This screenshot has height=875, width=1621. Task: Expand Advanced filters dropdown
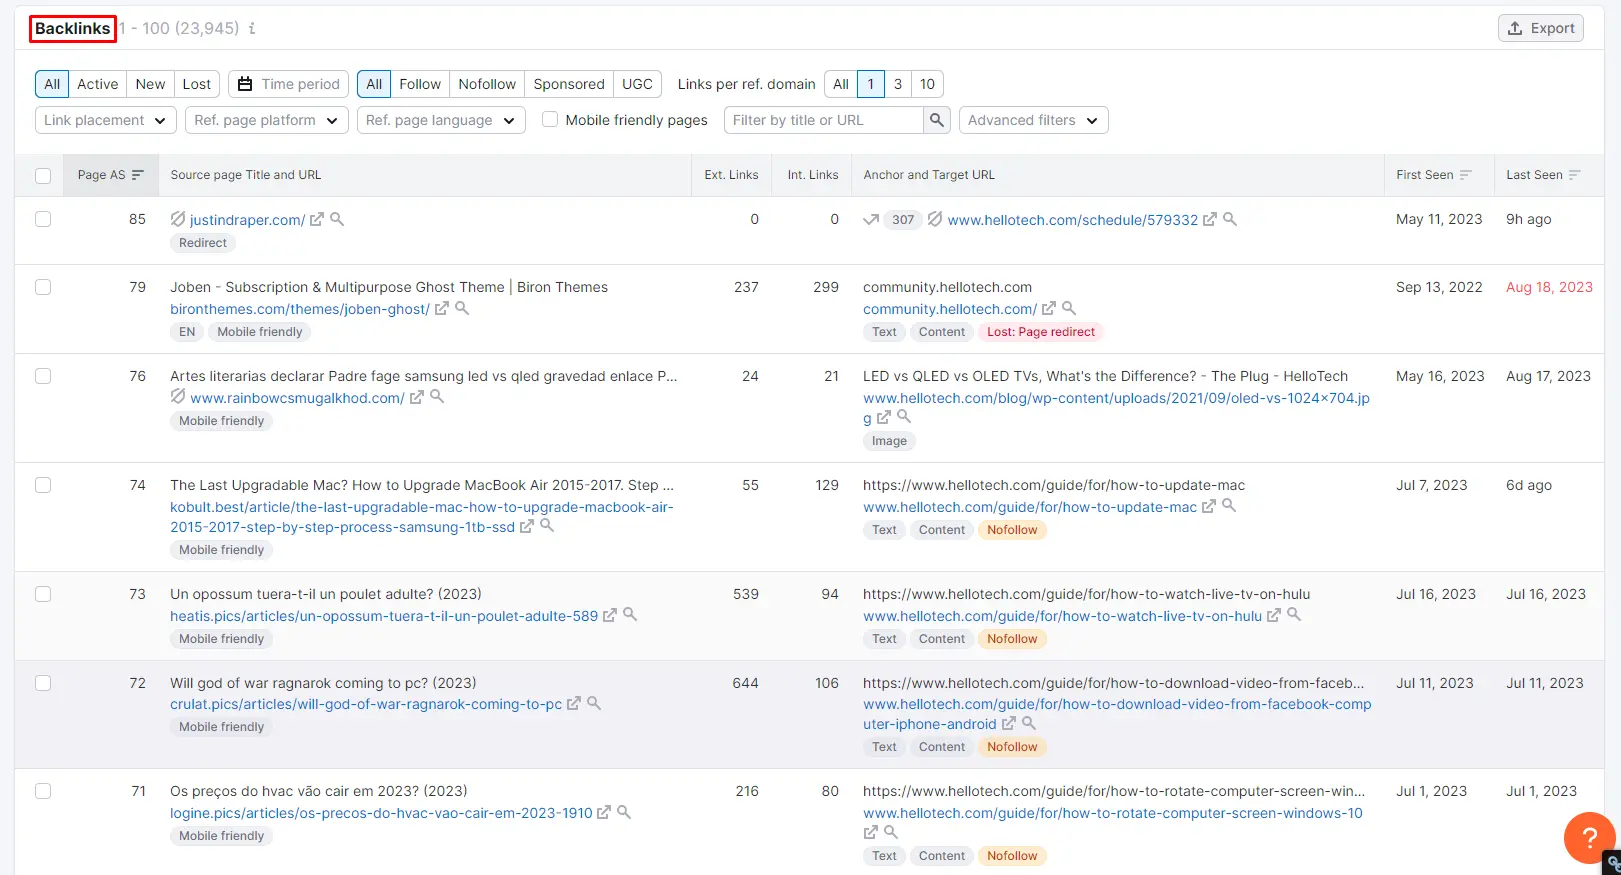coord(1034,120)
